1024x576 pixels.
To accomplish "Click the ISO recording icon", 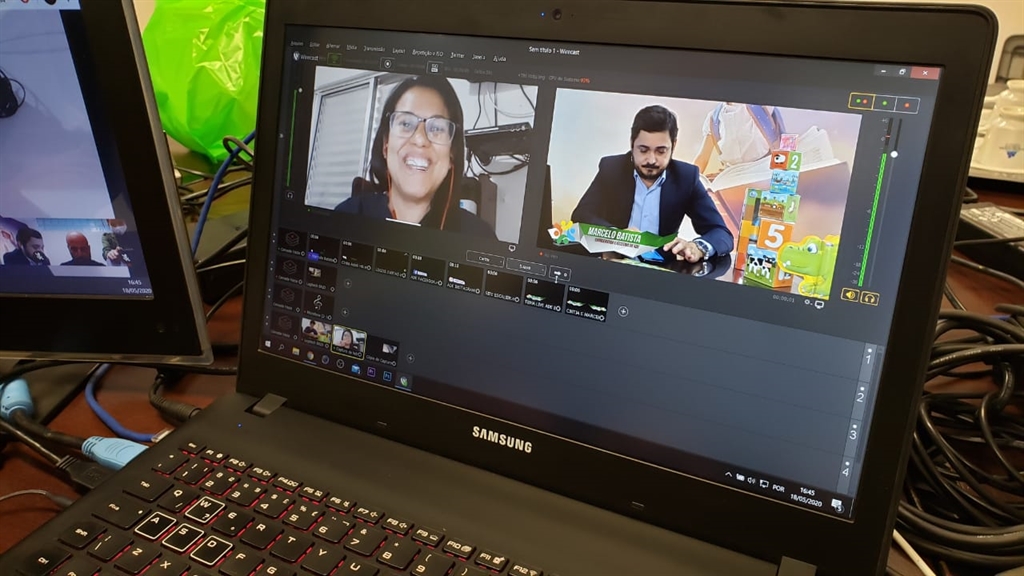I will pos(434,67).
